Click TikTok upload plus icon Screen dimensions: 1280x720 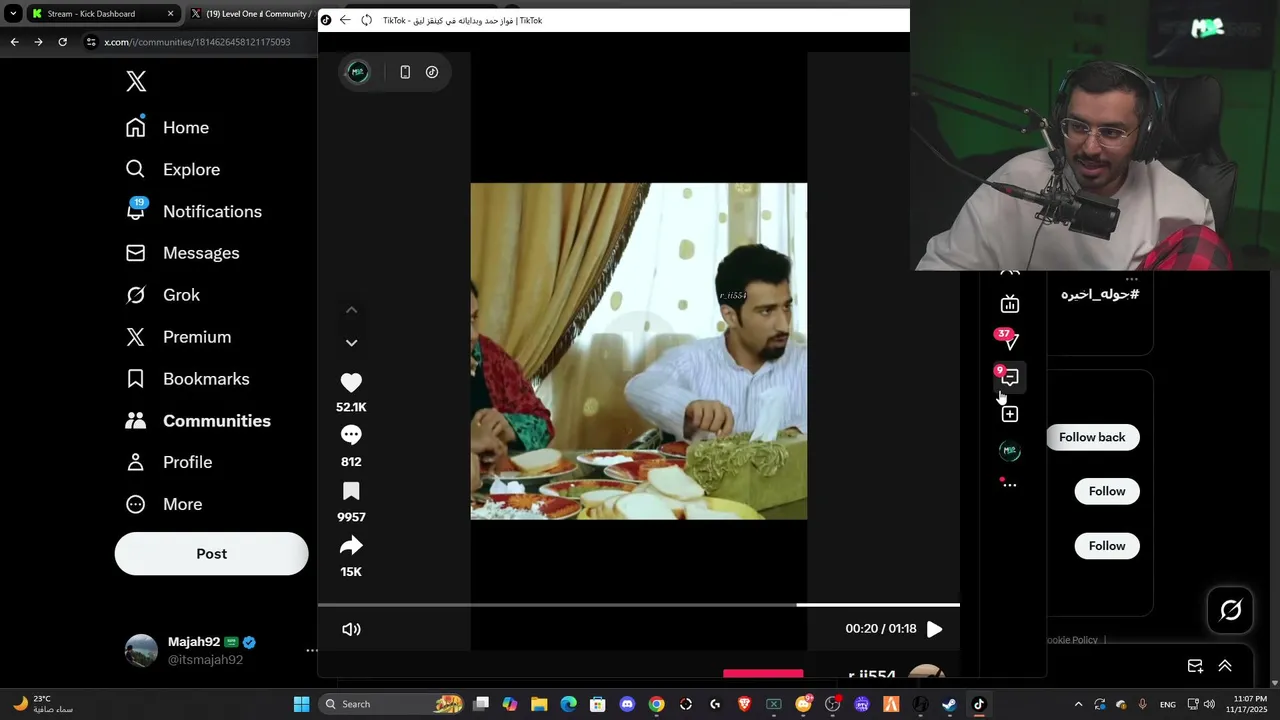1010,414
